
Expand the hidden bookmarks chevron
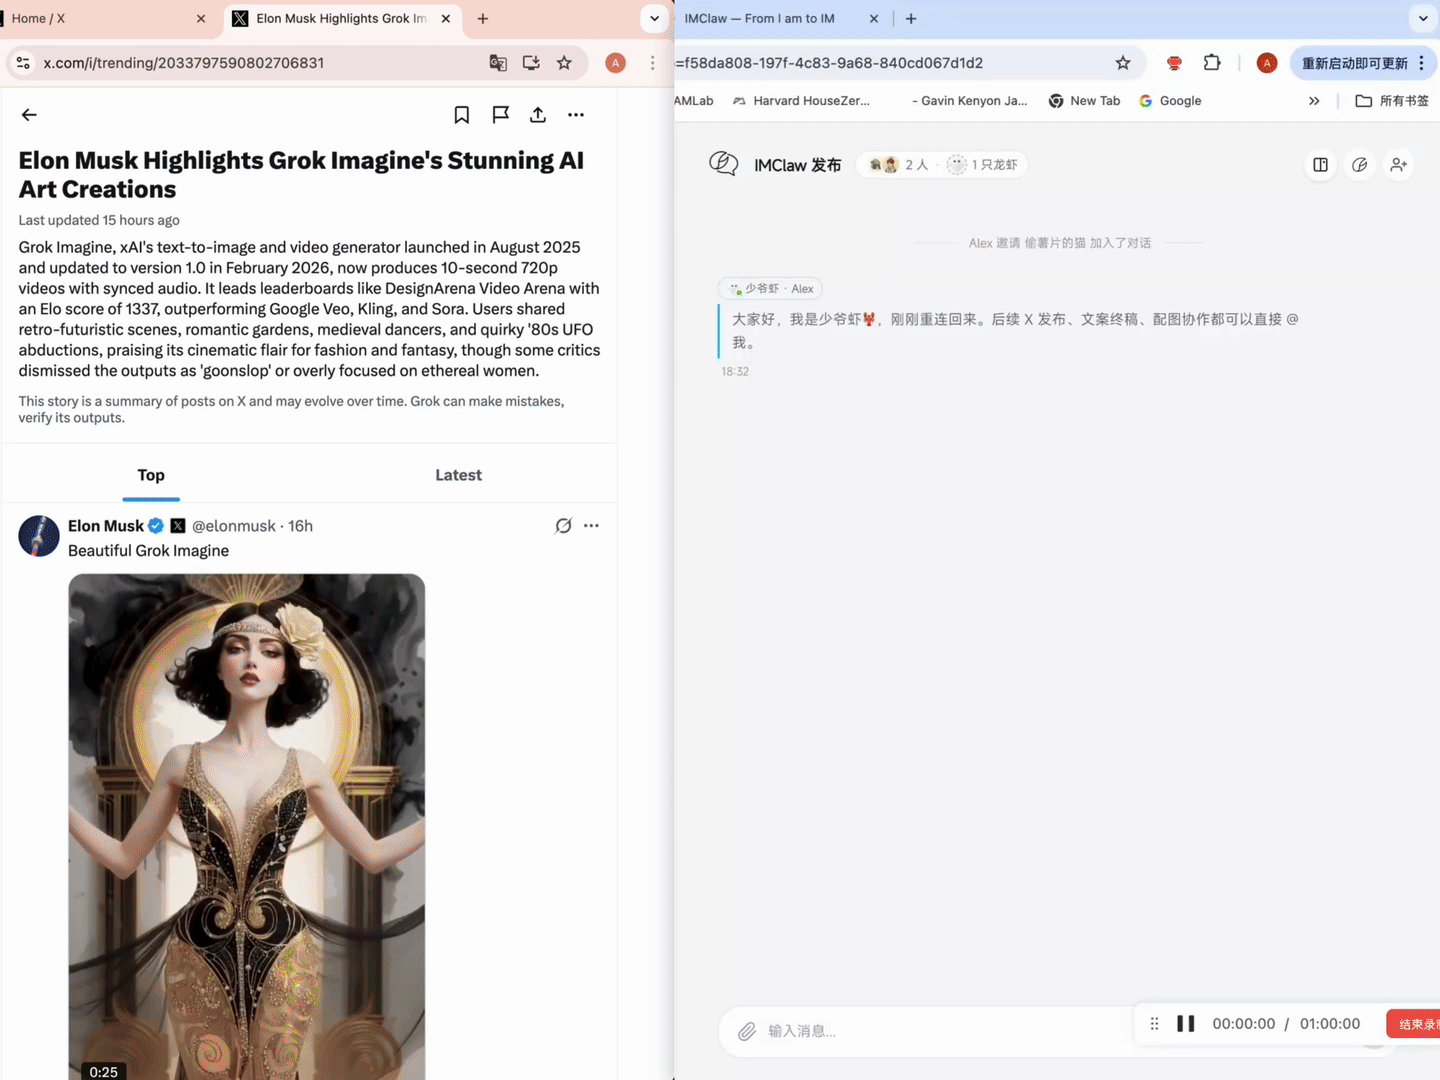(1314, 101)
